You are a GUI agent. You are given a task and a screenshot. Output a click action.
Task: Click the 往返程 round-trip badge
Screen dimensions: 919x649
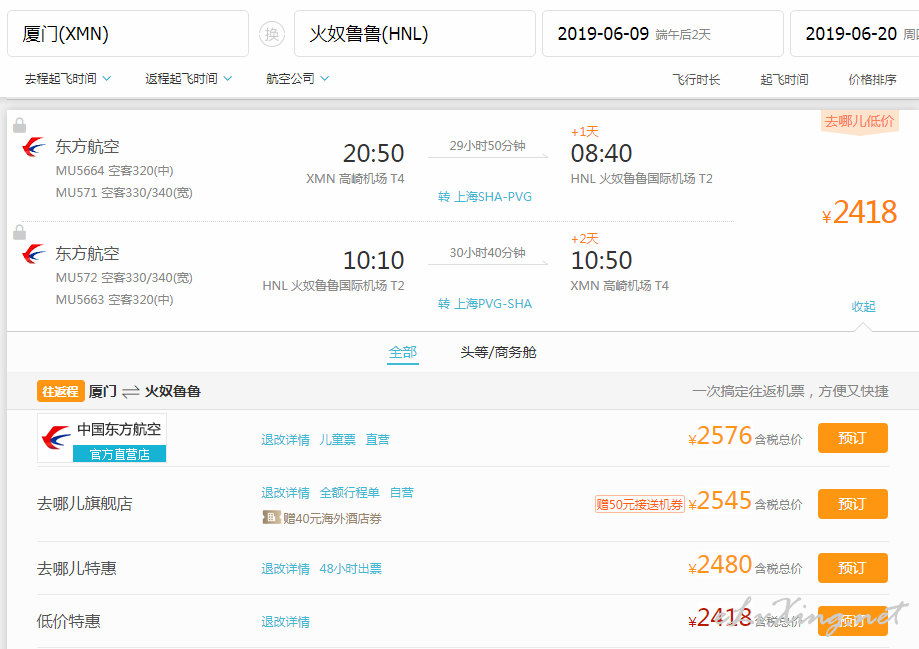(x=61, y=391)
